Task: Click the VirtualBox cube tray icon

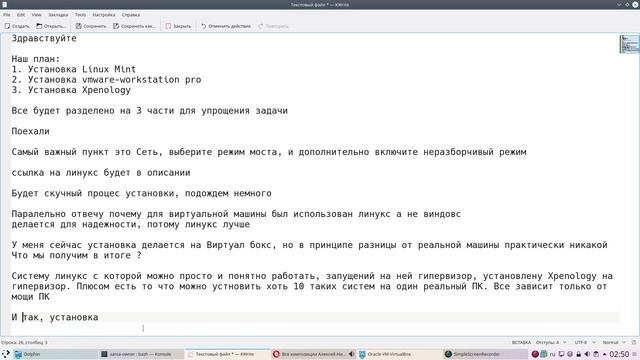Action: (x=544, y=354)
